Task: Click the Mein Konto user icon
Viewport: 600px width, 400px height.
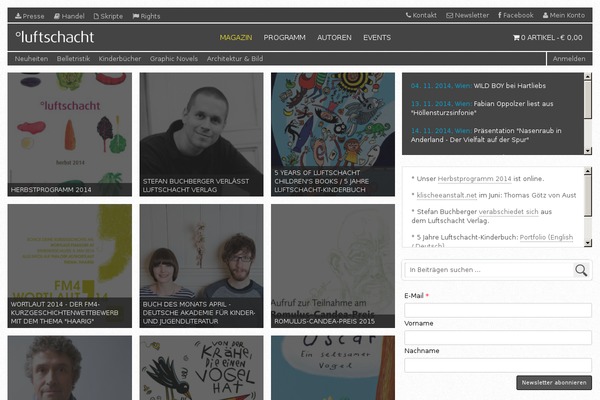Action: pos(545,15)
